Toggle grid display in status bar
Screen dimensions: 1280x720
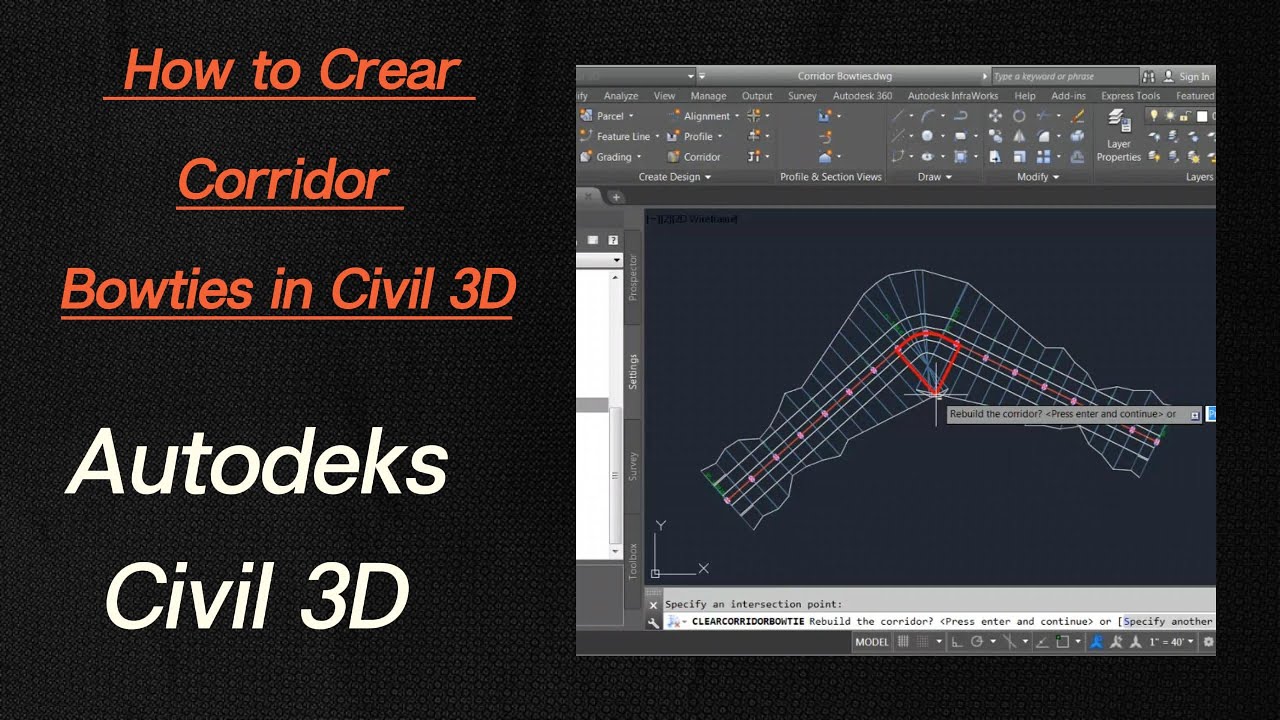(x=903, y=642)
